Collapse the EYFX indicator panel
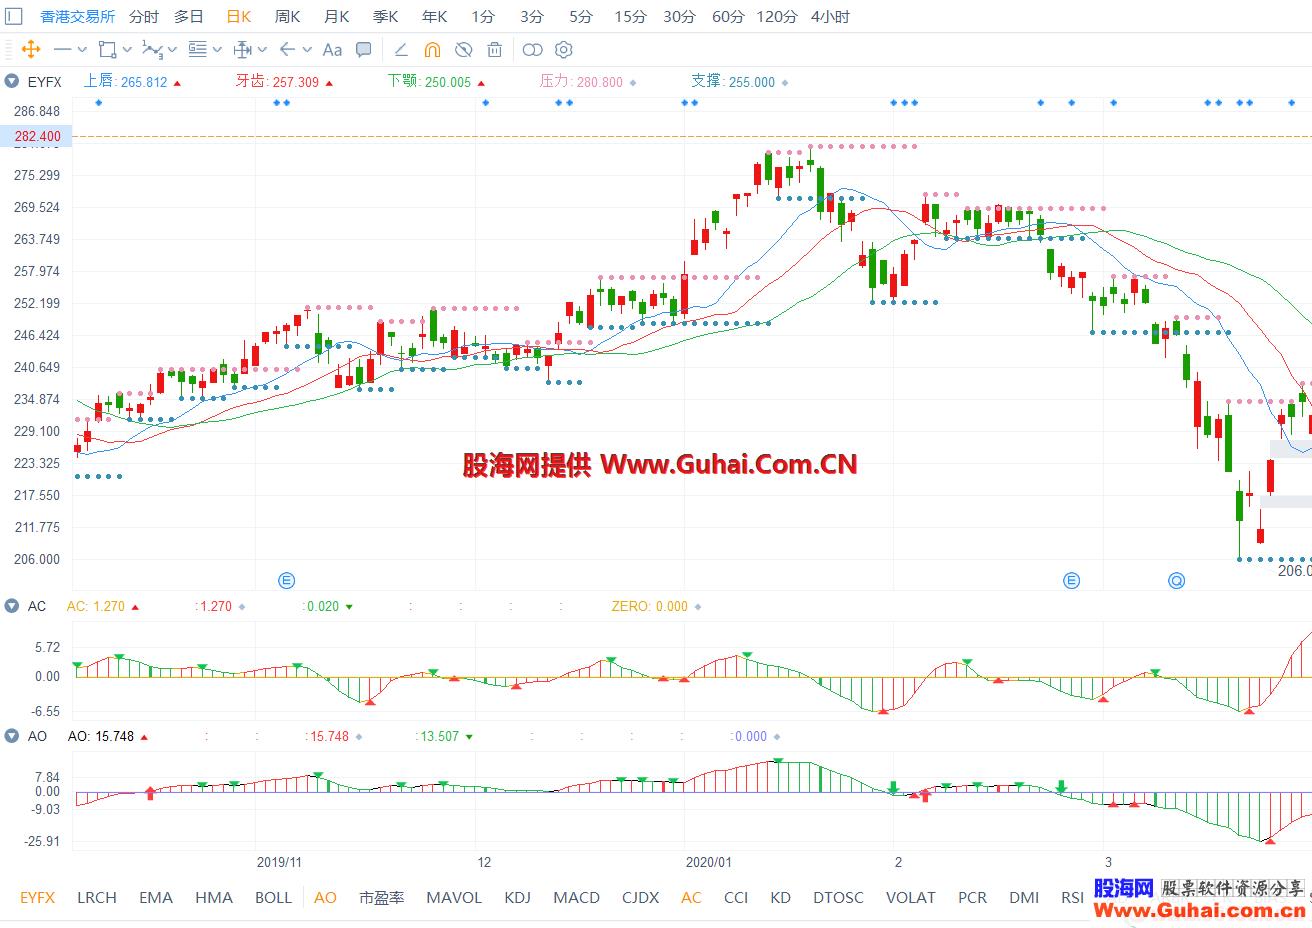The image size is (1312, 928). point(11,82)
